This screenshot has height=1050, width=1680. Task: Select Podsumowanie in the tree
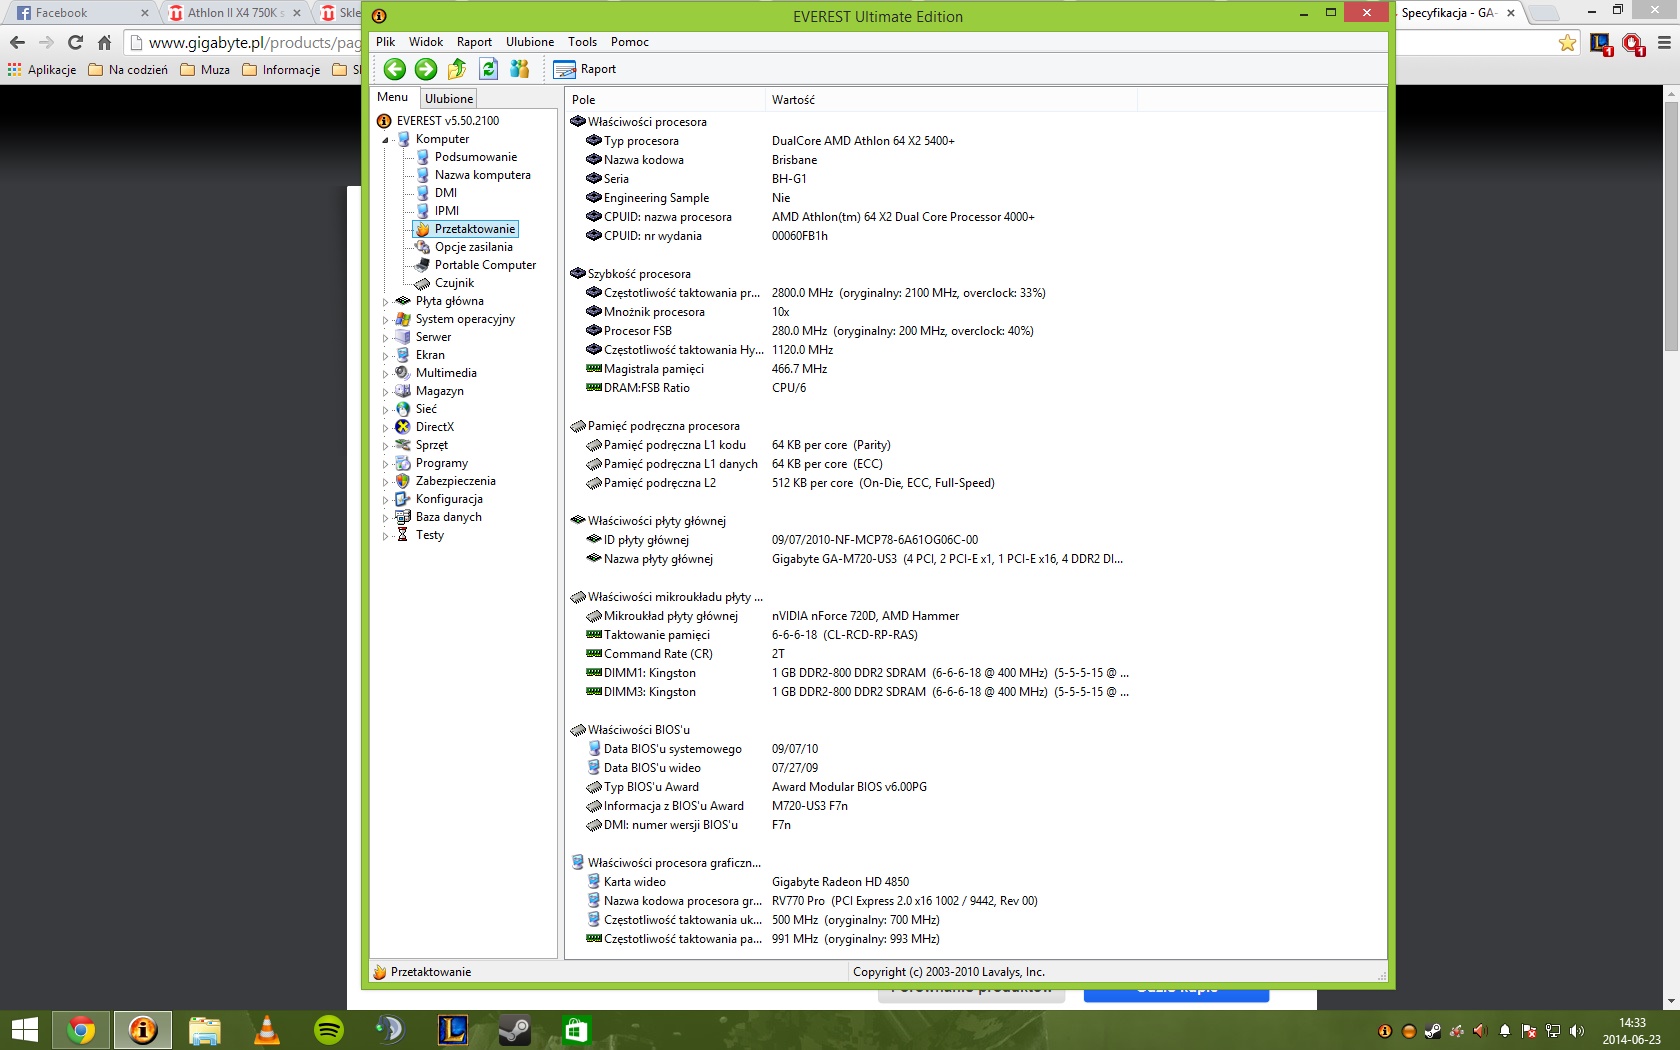point(475,157)
